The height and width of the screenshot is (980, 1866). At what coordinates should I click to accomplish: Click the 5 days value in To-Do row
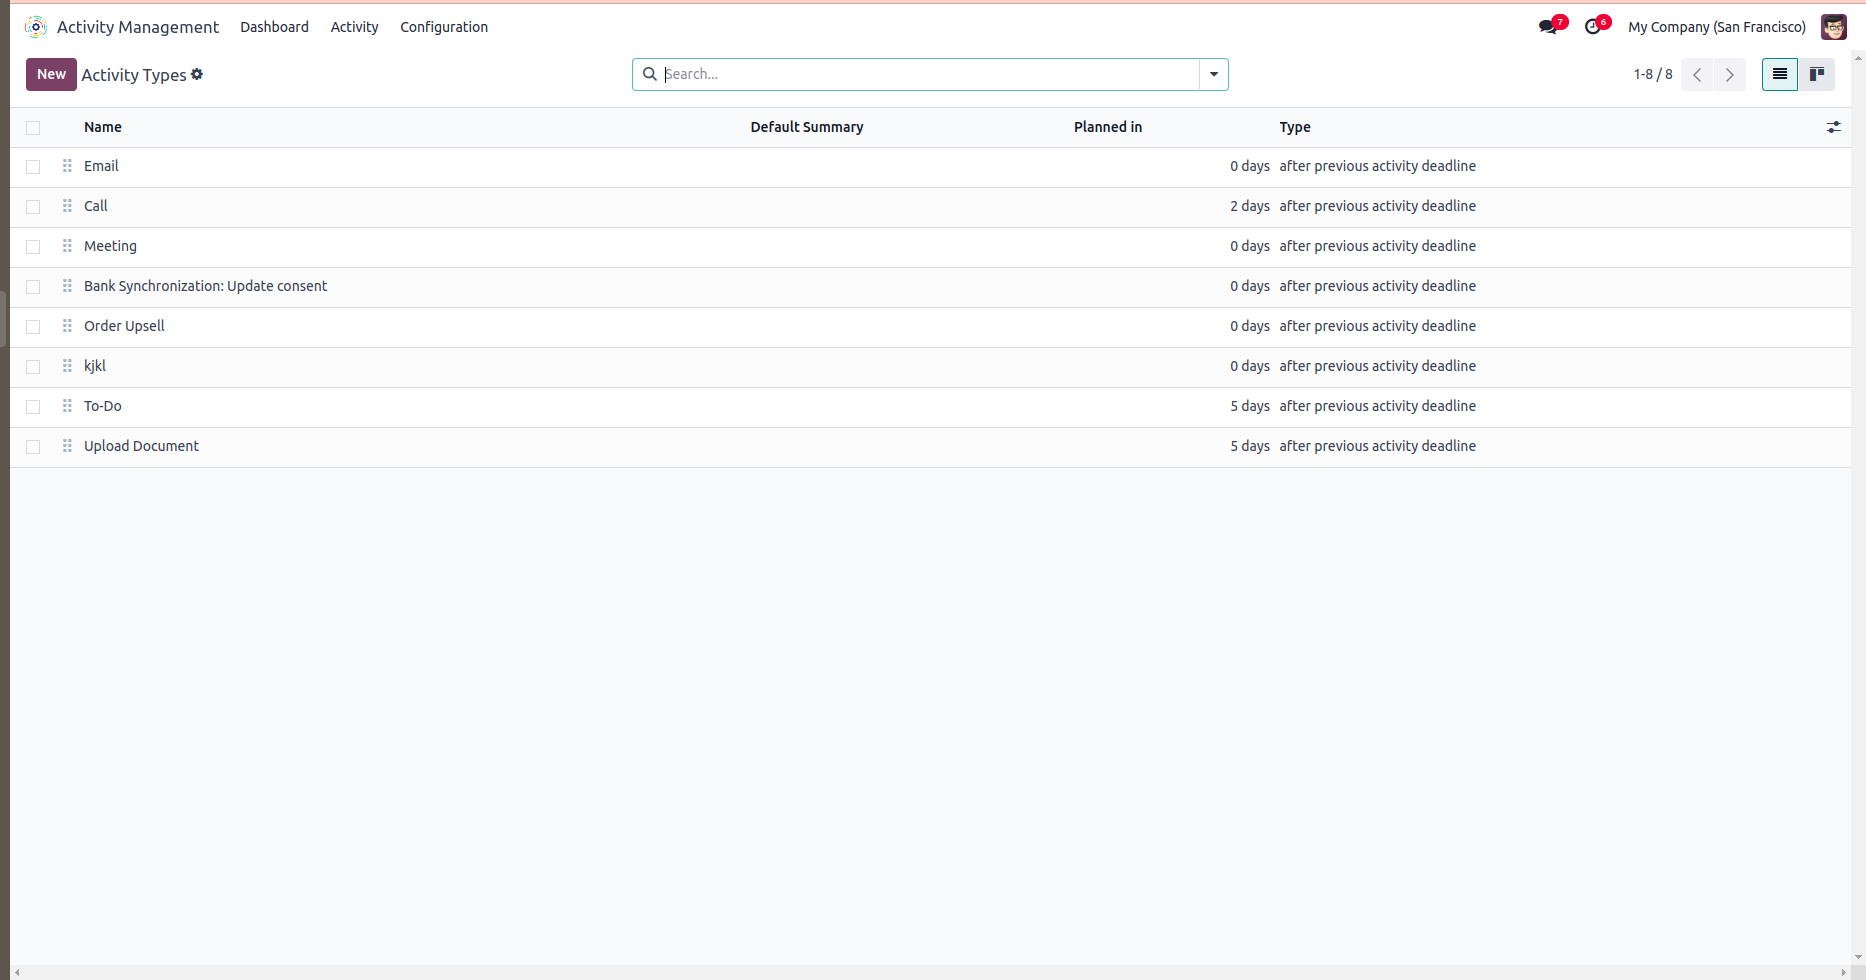1250,406
